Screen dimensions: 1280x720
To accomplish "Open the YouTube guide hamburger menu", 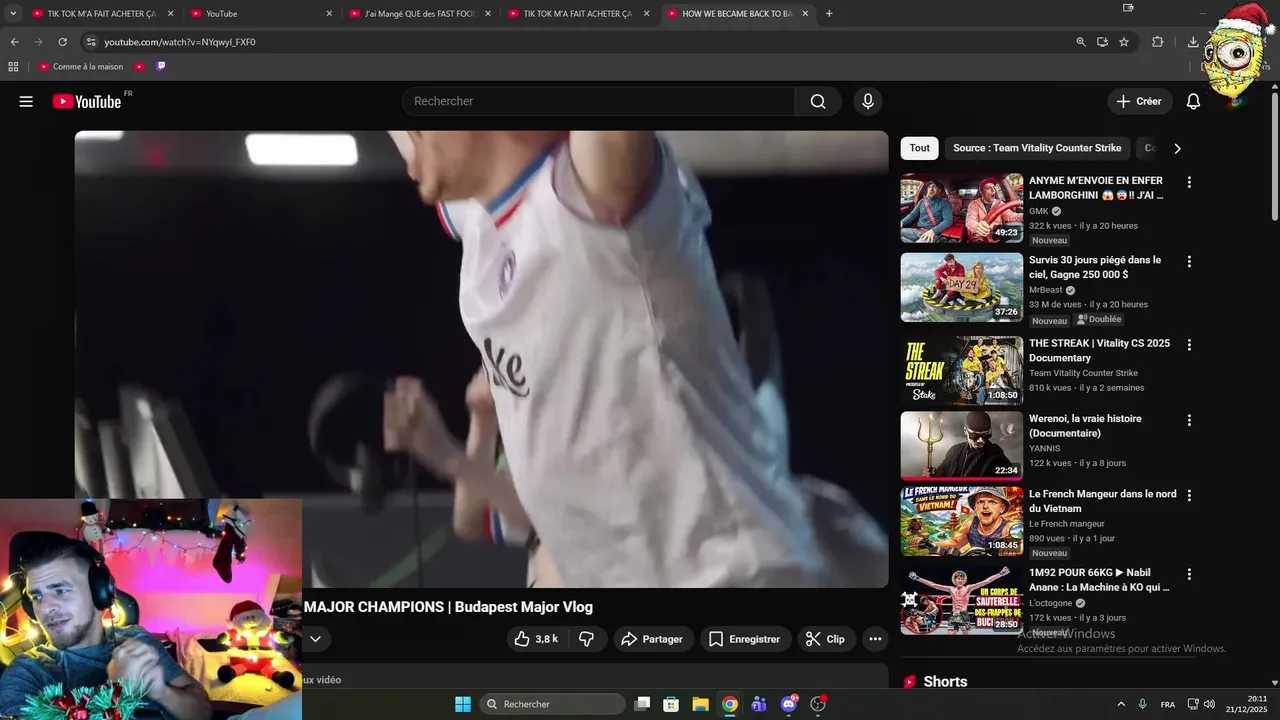I will 26,101.
